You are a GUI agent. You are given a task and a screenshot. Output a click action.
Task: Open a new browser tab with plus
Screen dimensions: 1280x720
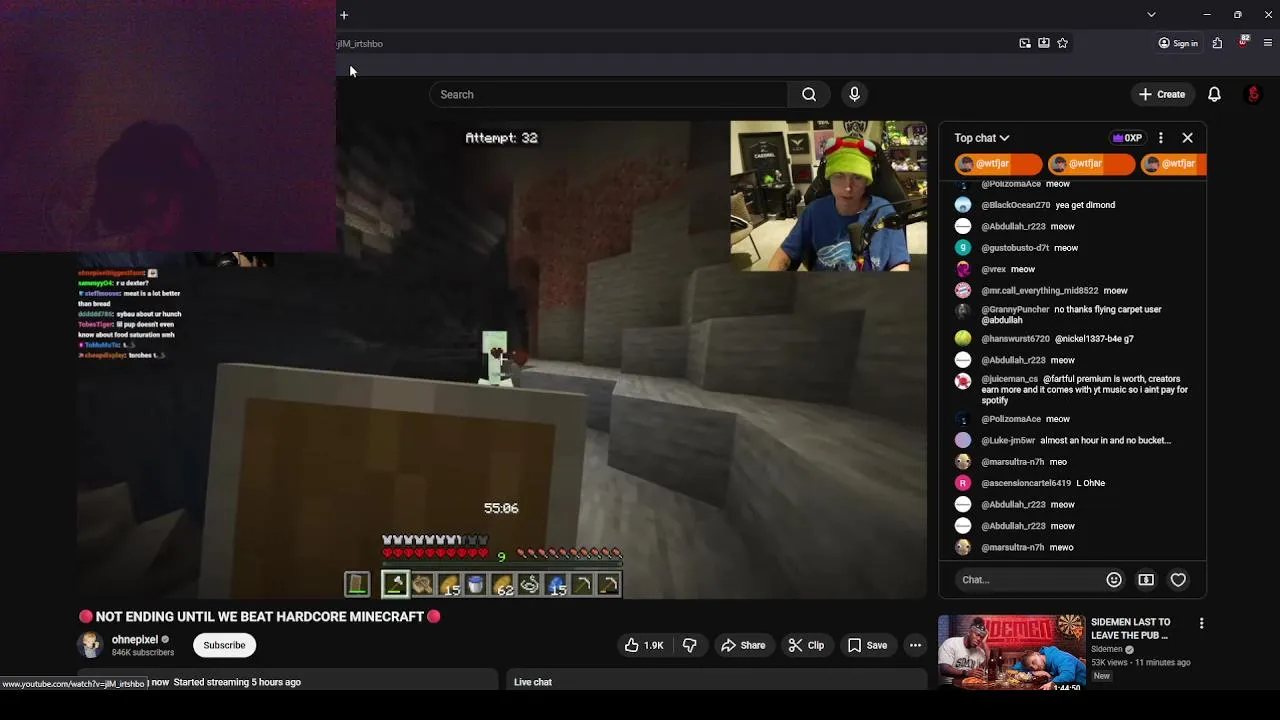click(x=344, y=15)
